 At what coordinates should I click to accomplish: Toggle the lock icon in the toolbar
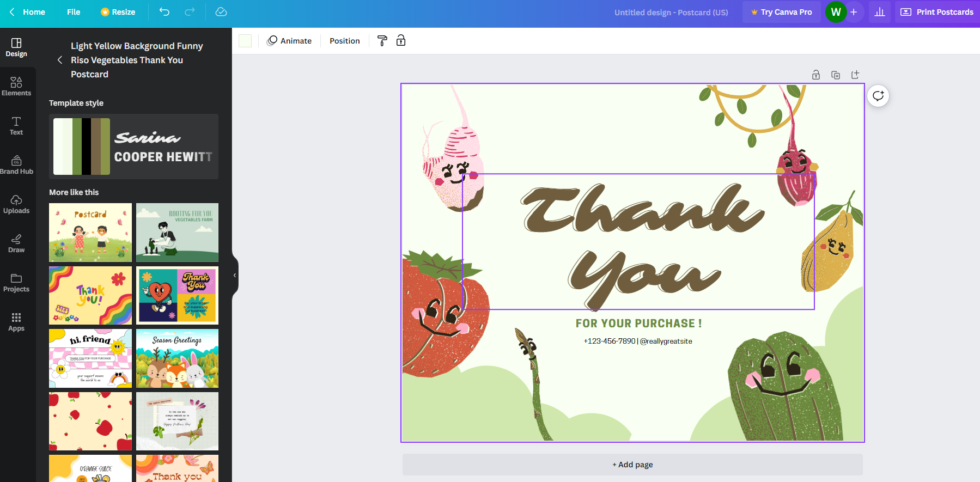401,41
